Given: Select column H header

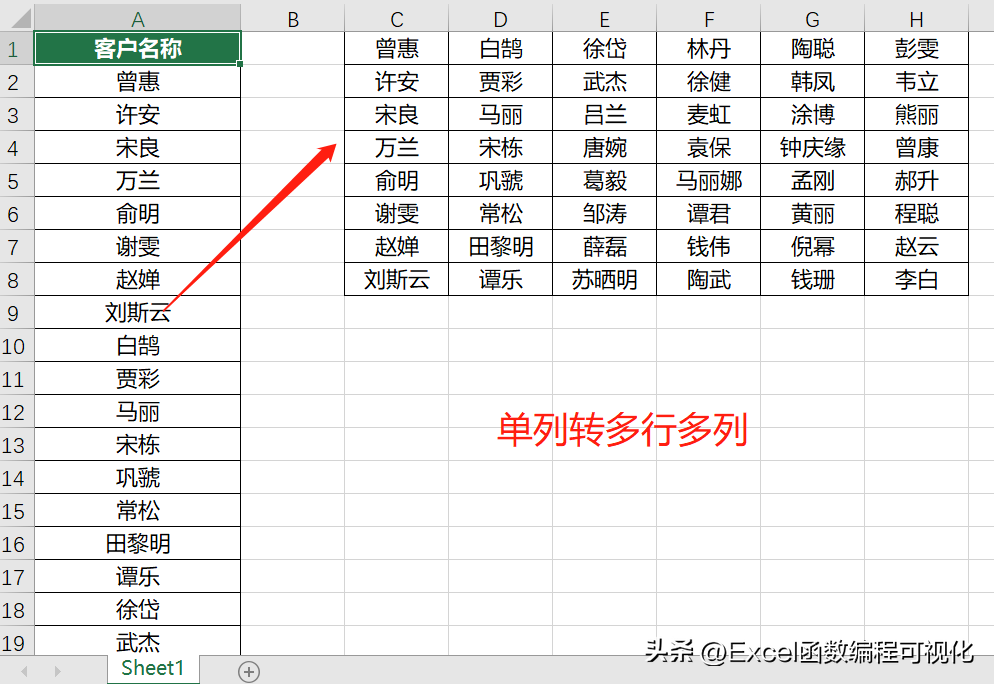Looking at the screenshot, I should coord(917,18).
